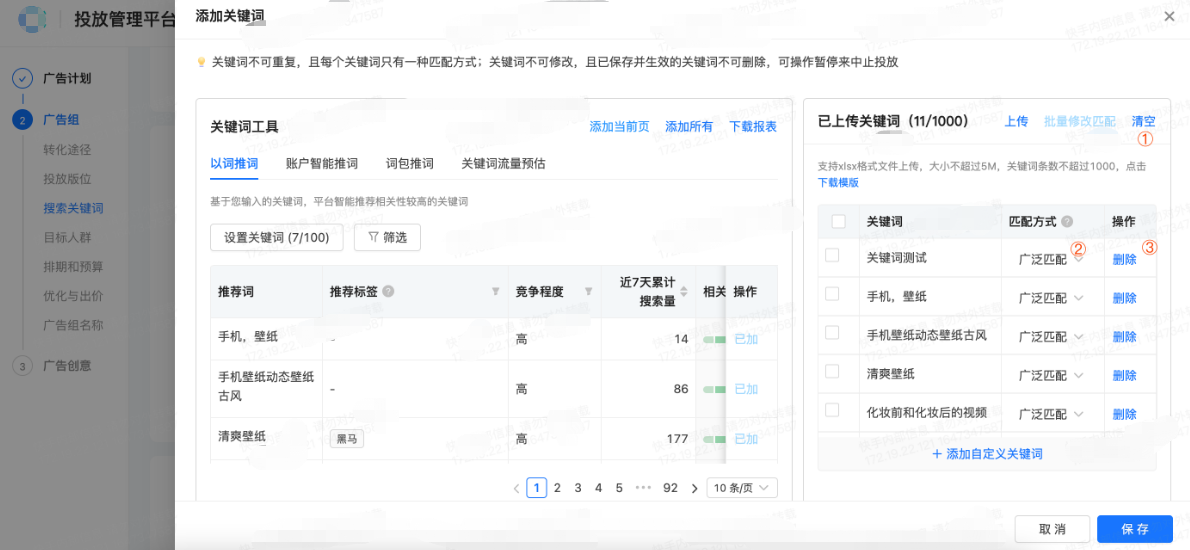Delete the uploaded 清爽壁纸 keyword

pyautogui.click(x=1125, y=376)
